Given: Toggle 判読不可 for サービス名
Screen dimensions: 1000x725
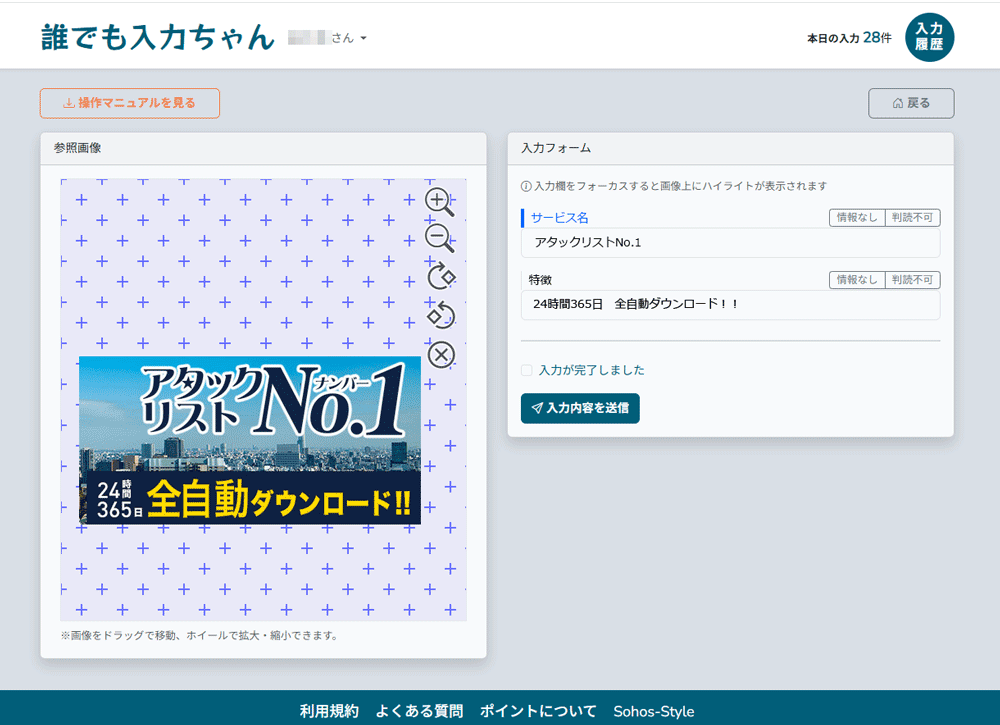Looking at the screenshot, I should [x=912, y=218].
